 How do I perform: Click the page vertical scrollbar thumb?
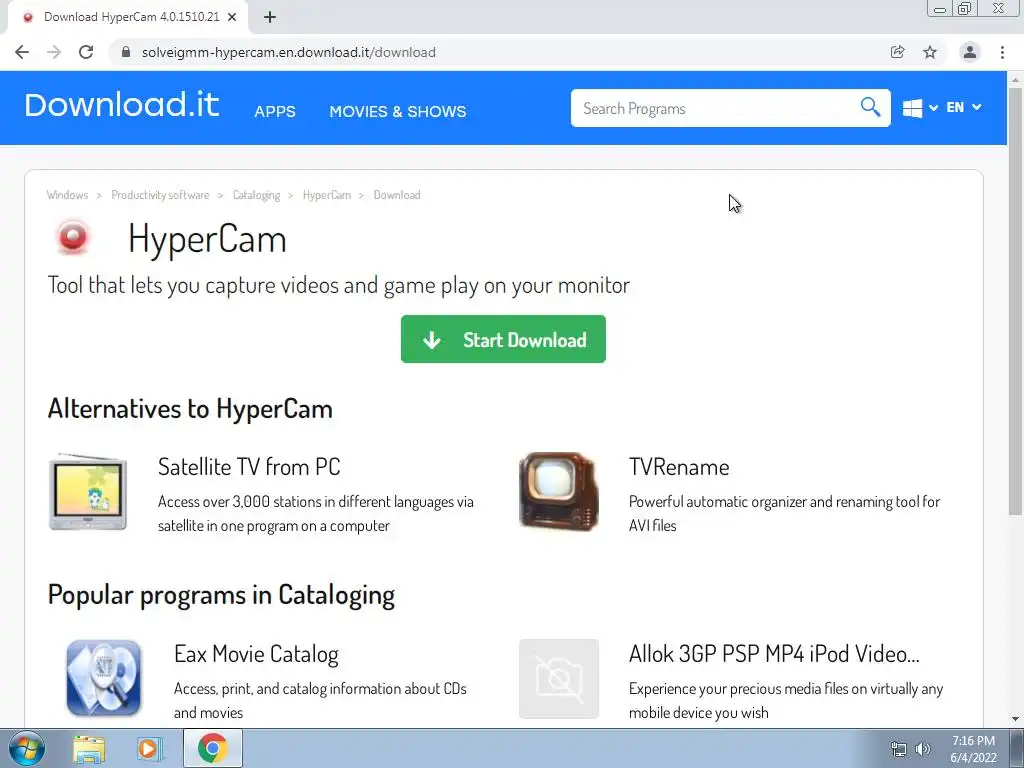pos(1015,300)
